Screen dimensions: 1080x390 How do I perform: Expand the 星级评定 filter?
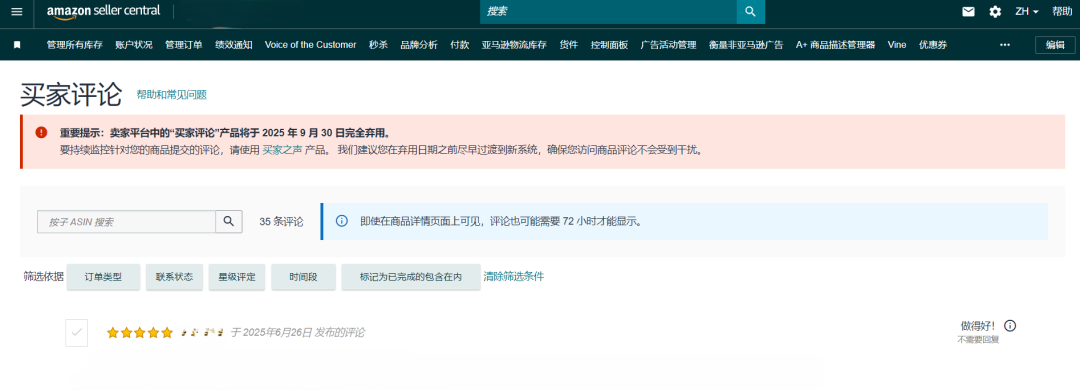(x=237, y=277)
